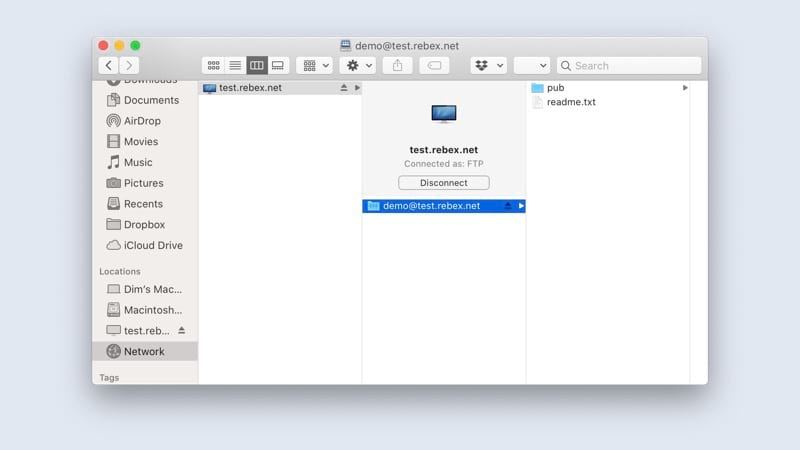
Task: Switch Finder to column view
Action: (257, 65)
